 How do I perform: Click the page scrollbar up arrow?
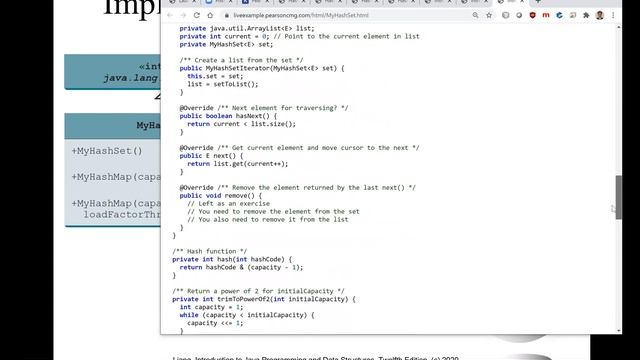[x=619, y=27]
